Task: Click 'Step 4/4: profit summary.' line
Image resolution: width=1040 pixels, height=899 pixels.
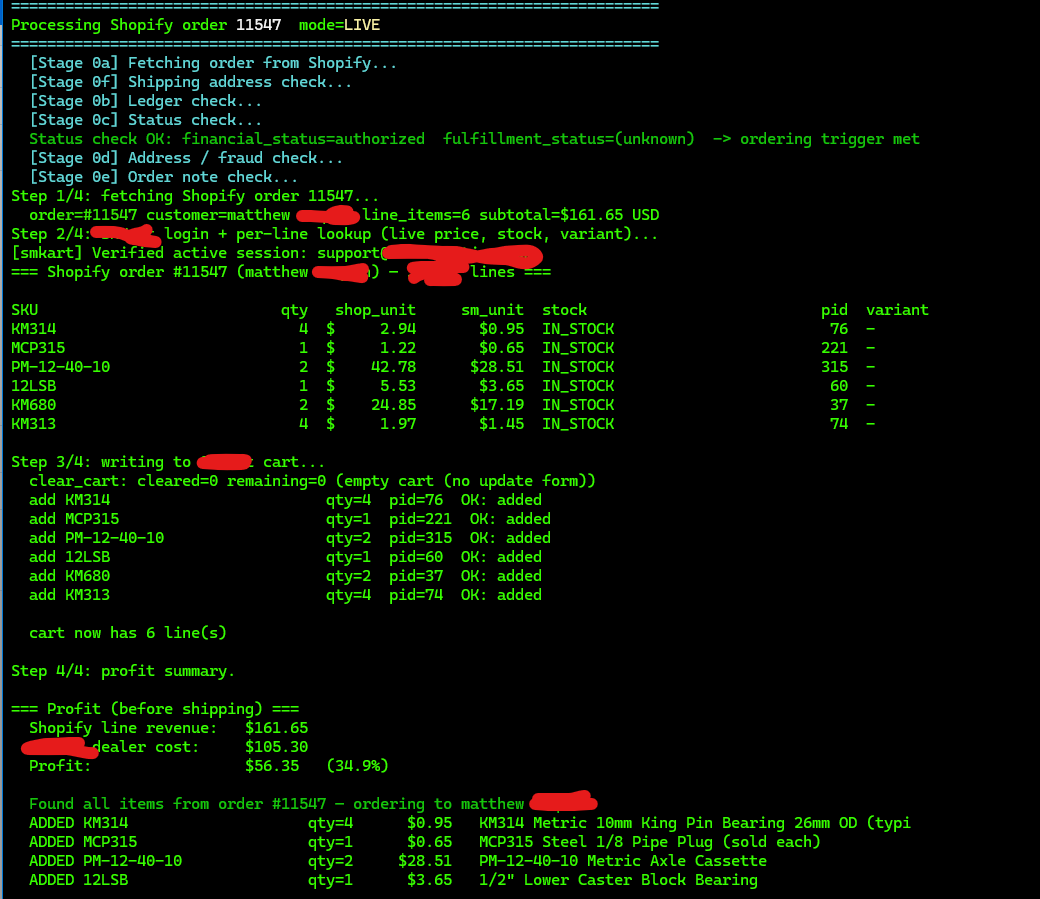Action: pyautogui.click(x=123, y=671)
